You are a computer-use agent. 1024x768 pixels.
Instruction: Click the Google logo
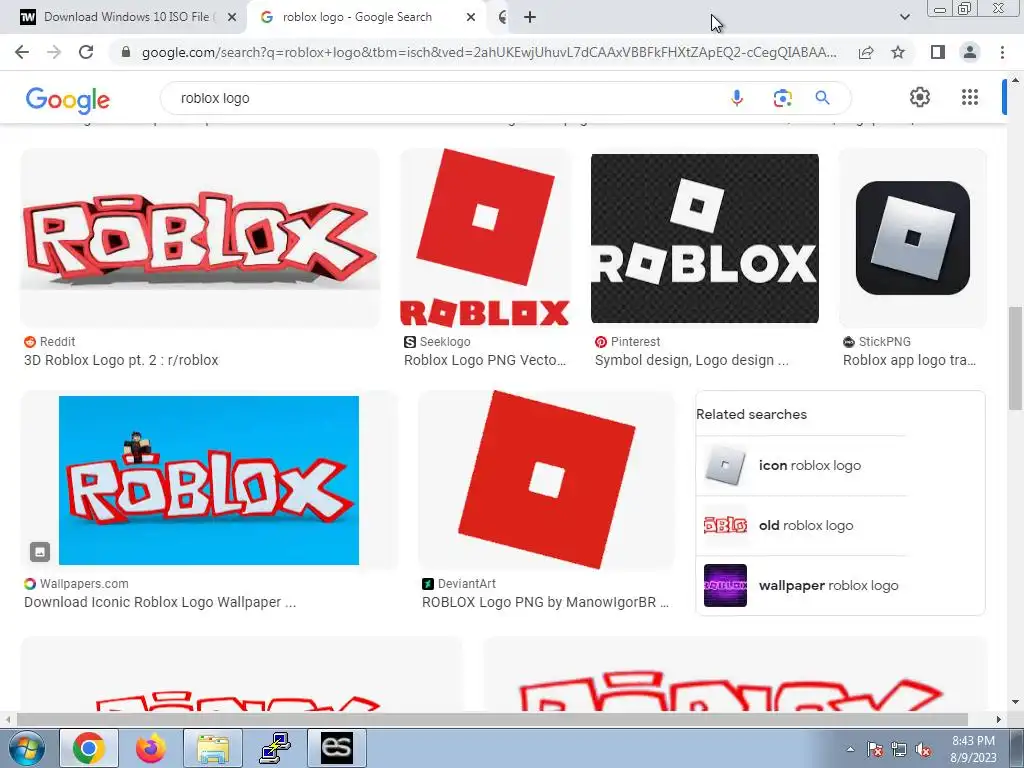pyautogui.click(x=68, y=100)
